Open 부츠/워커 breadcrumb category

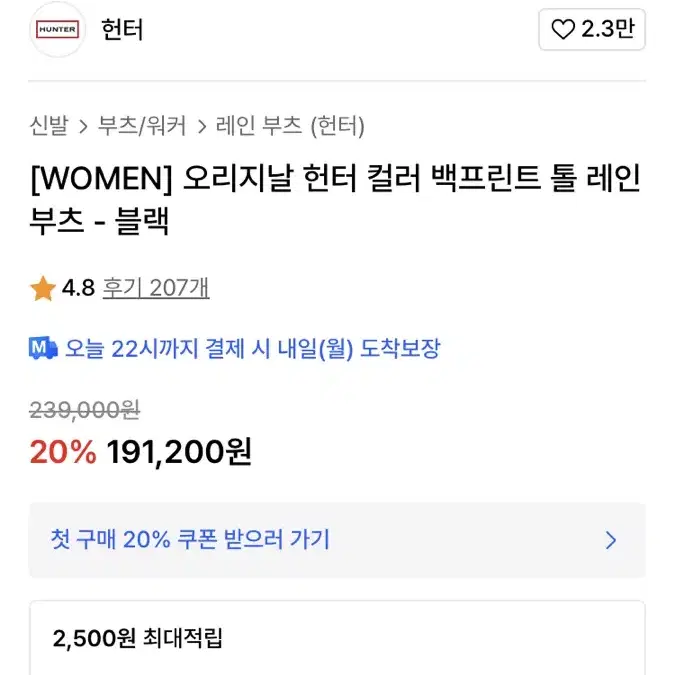point(142,126)
